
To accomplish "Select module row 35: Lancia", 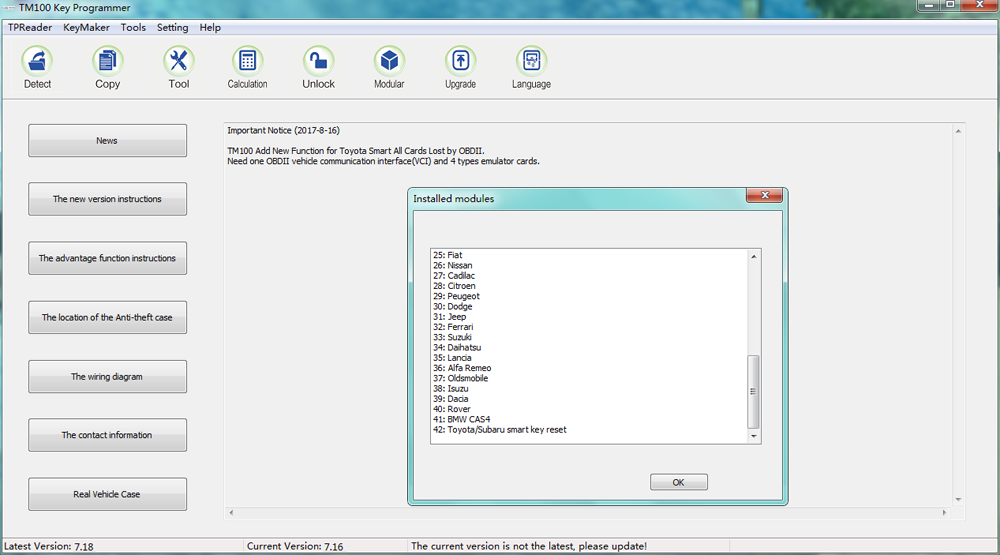I will tap(452, 358).
